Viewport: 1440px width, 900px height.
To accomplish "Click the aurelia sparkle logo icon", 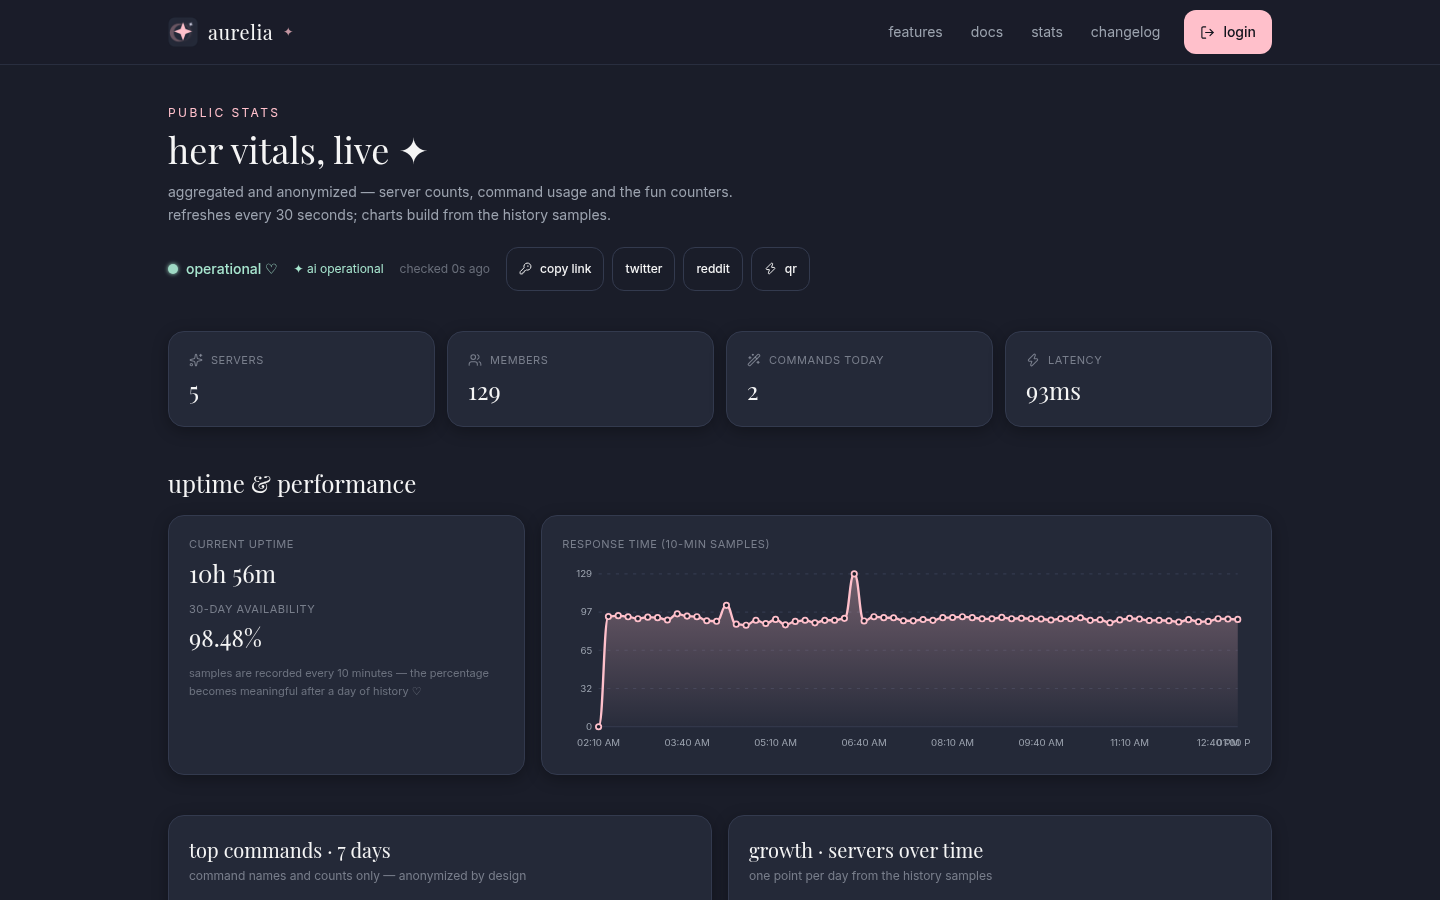I will tap(182, 32).
